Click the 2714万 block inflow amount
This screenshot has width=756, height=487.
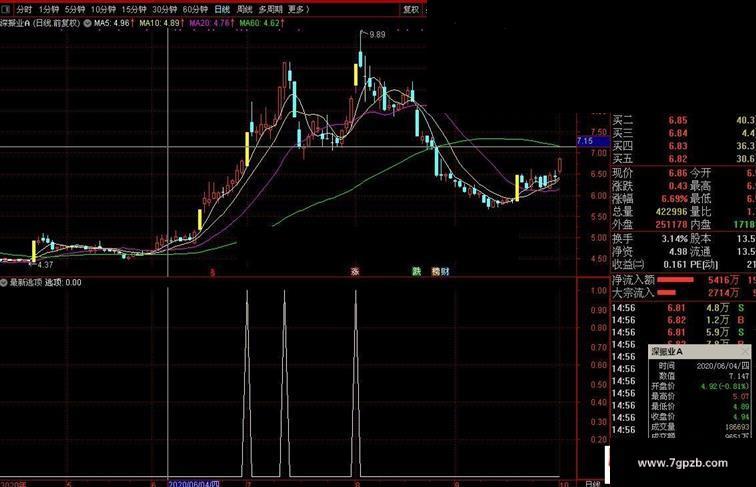[723, 293]
